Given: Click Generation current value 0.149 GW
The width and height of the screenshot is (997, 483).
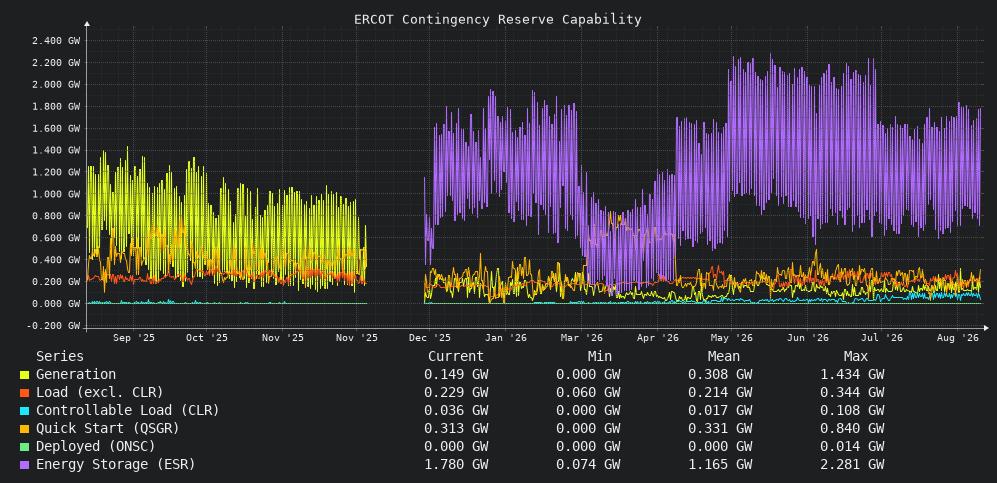Looking at the screenshot, I should point(456,375).
